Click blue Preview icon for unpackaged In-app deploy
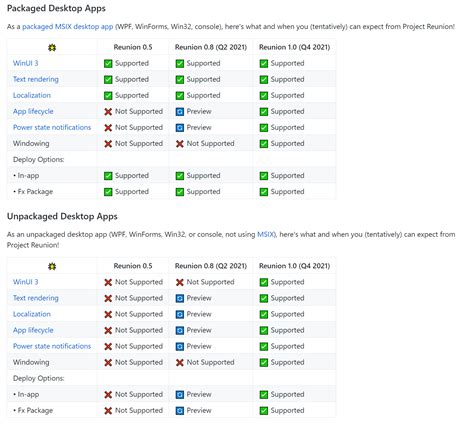Image resolution: width=474 pixels, height=426 pixels. point(180,395)
